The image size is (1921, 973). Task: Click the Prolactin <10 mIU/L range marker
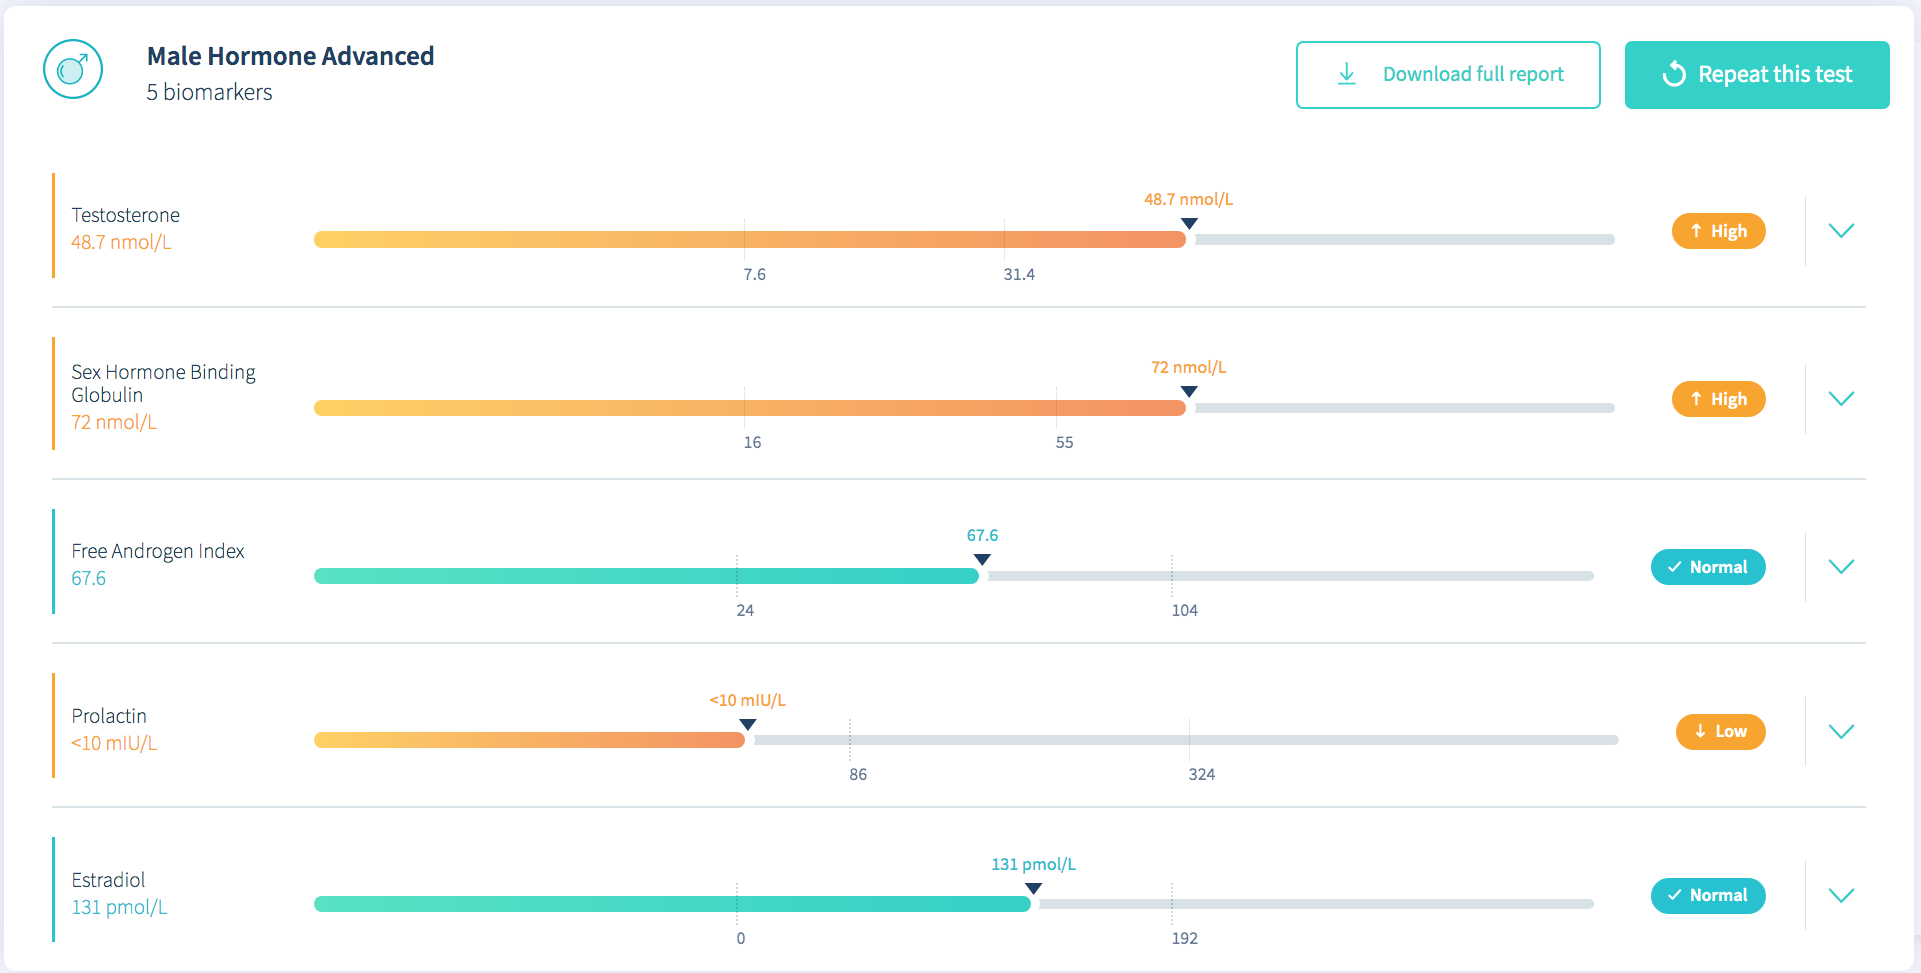pos(748,724)
